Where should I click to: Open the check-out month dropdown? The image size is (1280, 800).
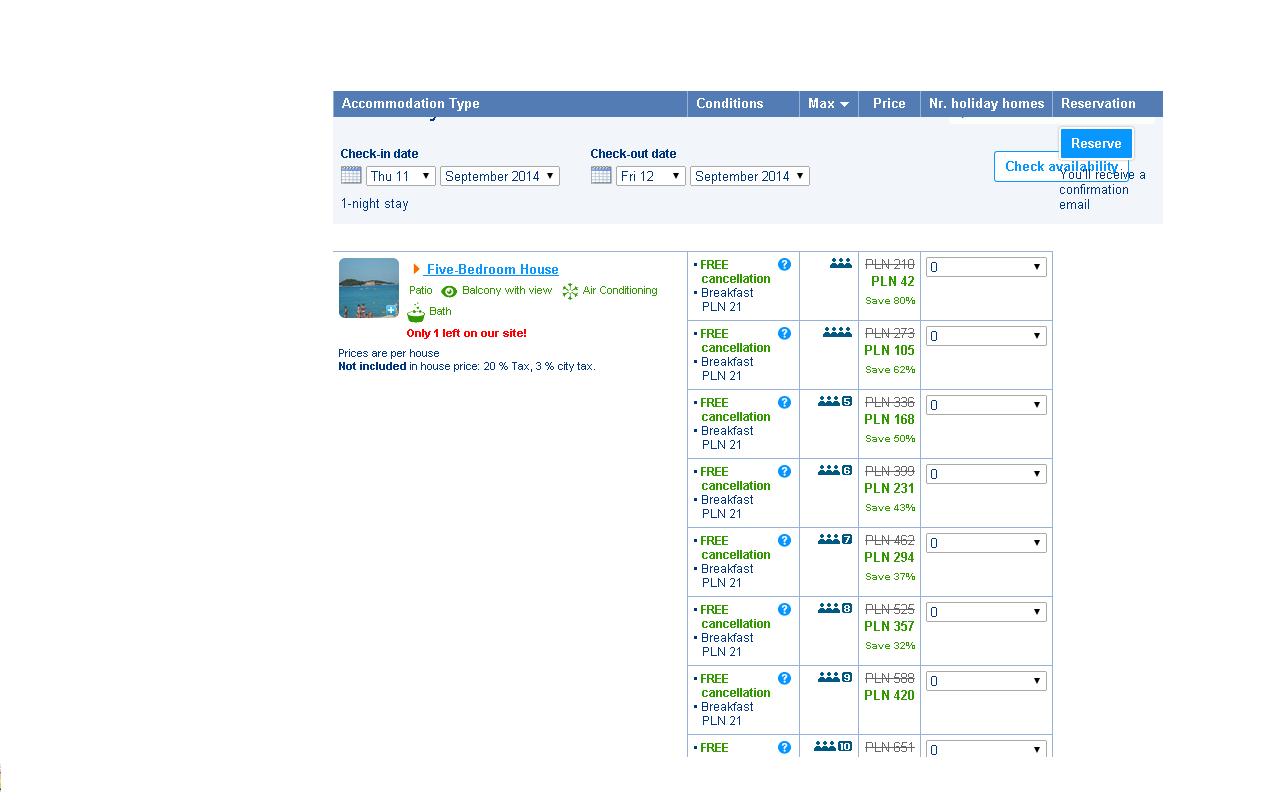(750, 176)
